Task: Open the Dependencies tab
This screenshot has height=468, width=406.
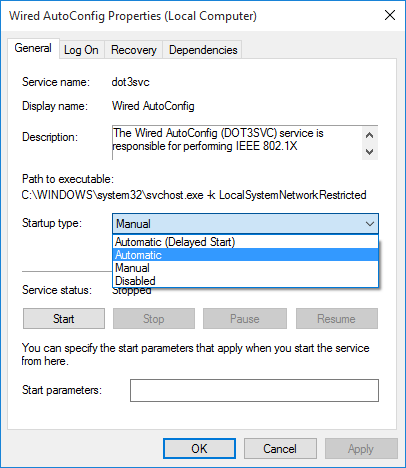Action: coord(203,50)
